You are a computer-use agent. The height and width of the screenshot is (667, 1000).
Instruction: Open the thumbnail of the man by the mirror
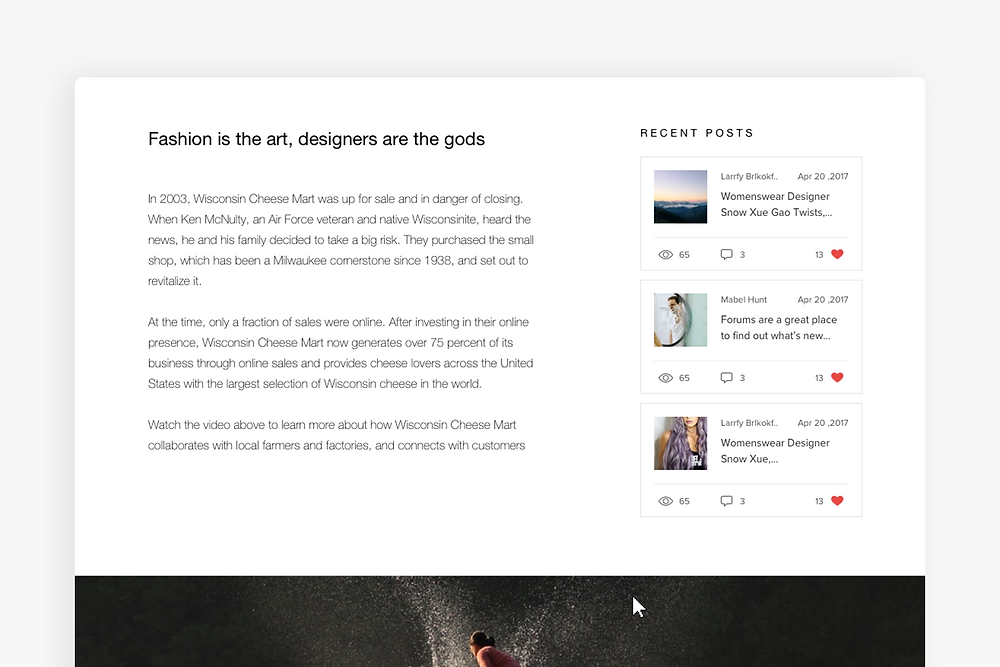coord(680,319)
